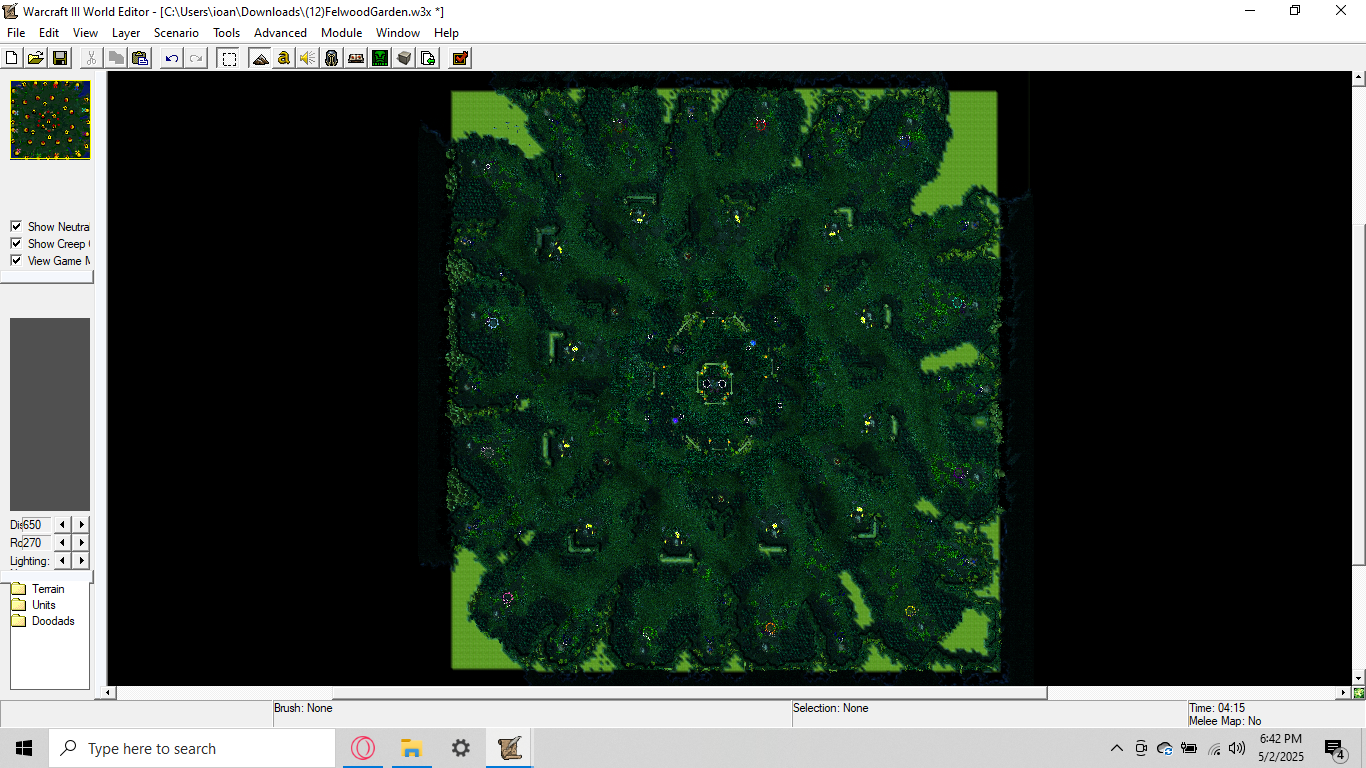Click the minimap preview thumbnail
1366x768 pixels.
pos(50,120)
